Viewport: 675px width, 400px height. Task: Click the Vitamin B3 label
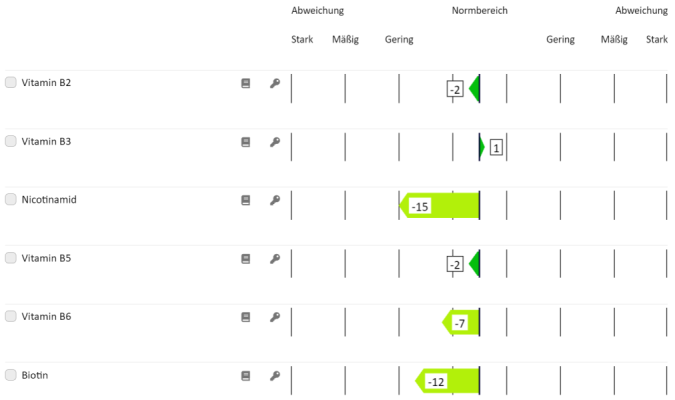[x=46, y=142]
